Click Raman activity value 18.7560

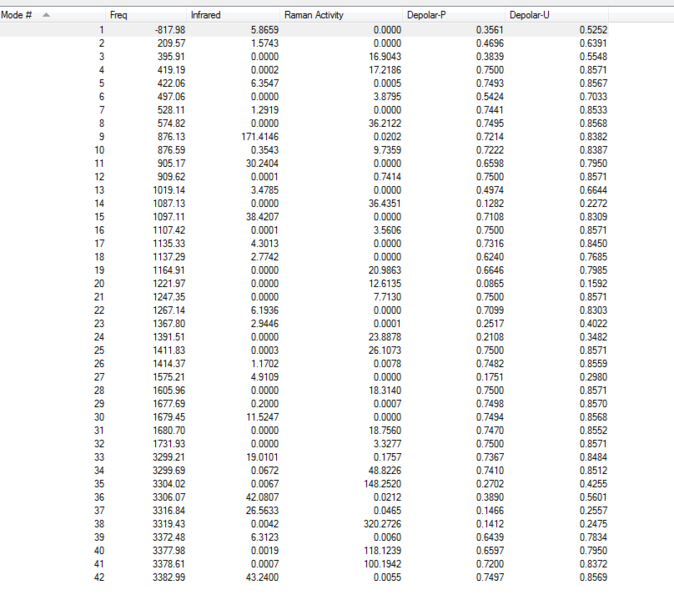(x=385, y=430)
